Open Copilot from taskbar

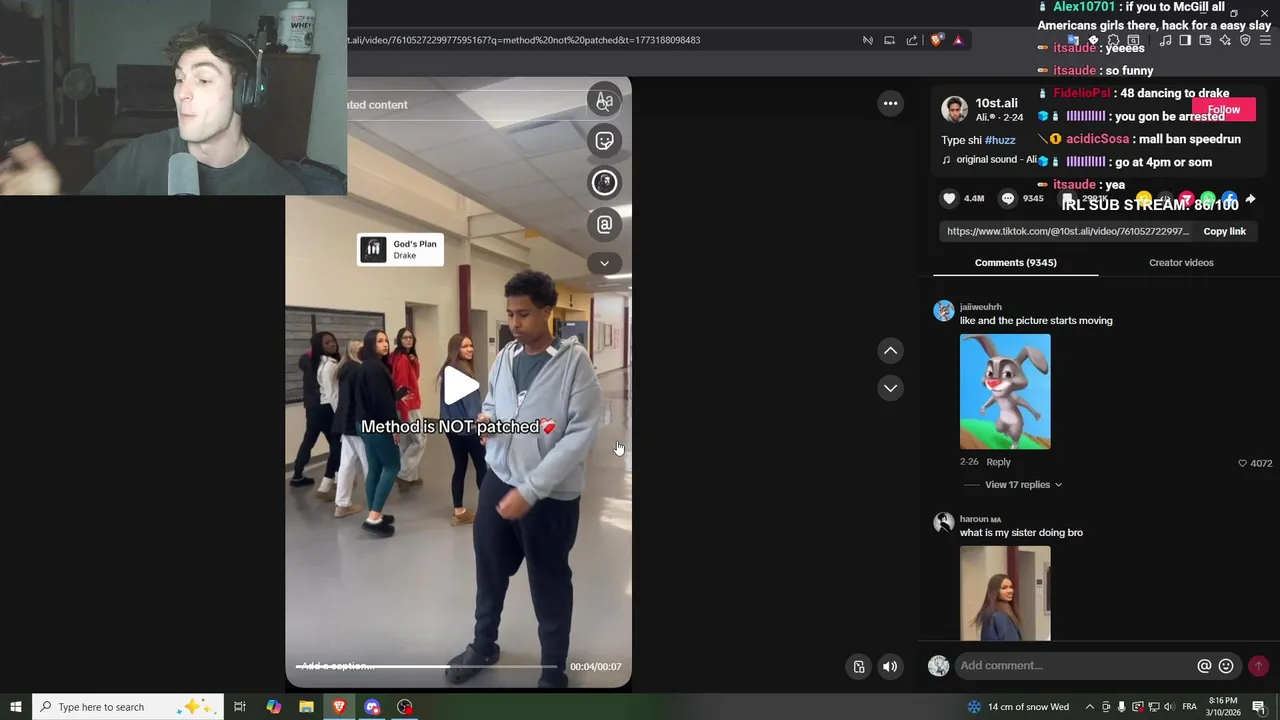(x=274, y=707)
